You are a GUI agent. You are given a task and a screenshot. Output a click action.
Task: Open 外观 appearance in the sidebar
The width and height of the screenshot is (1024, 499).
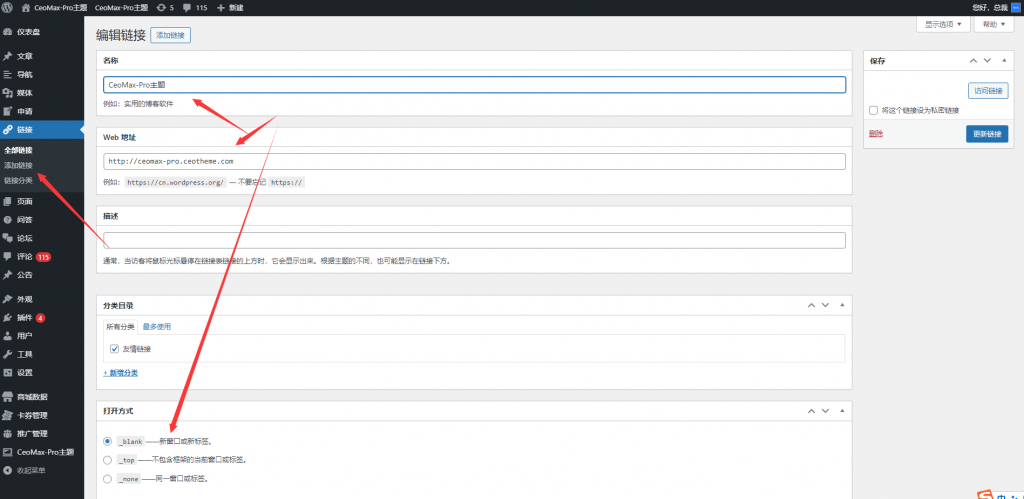tap(24, 299)
